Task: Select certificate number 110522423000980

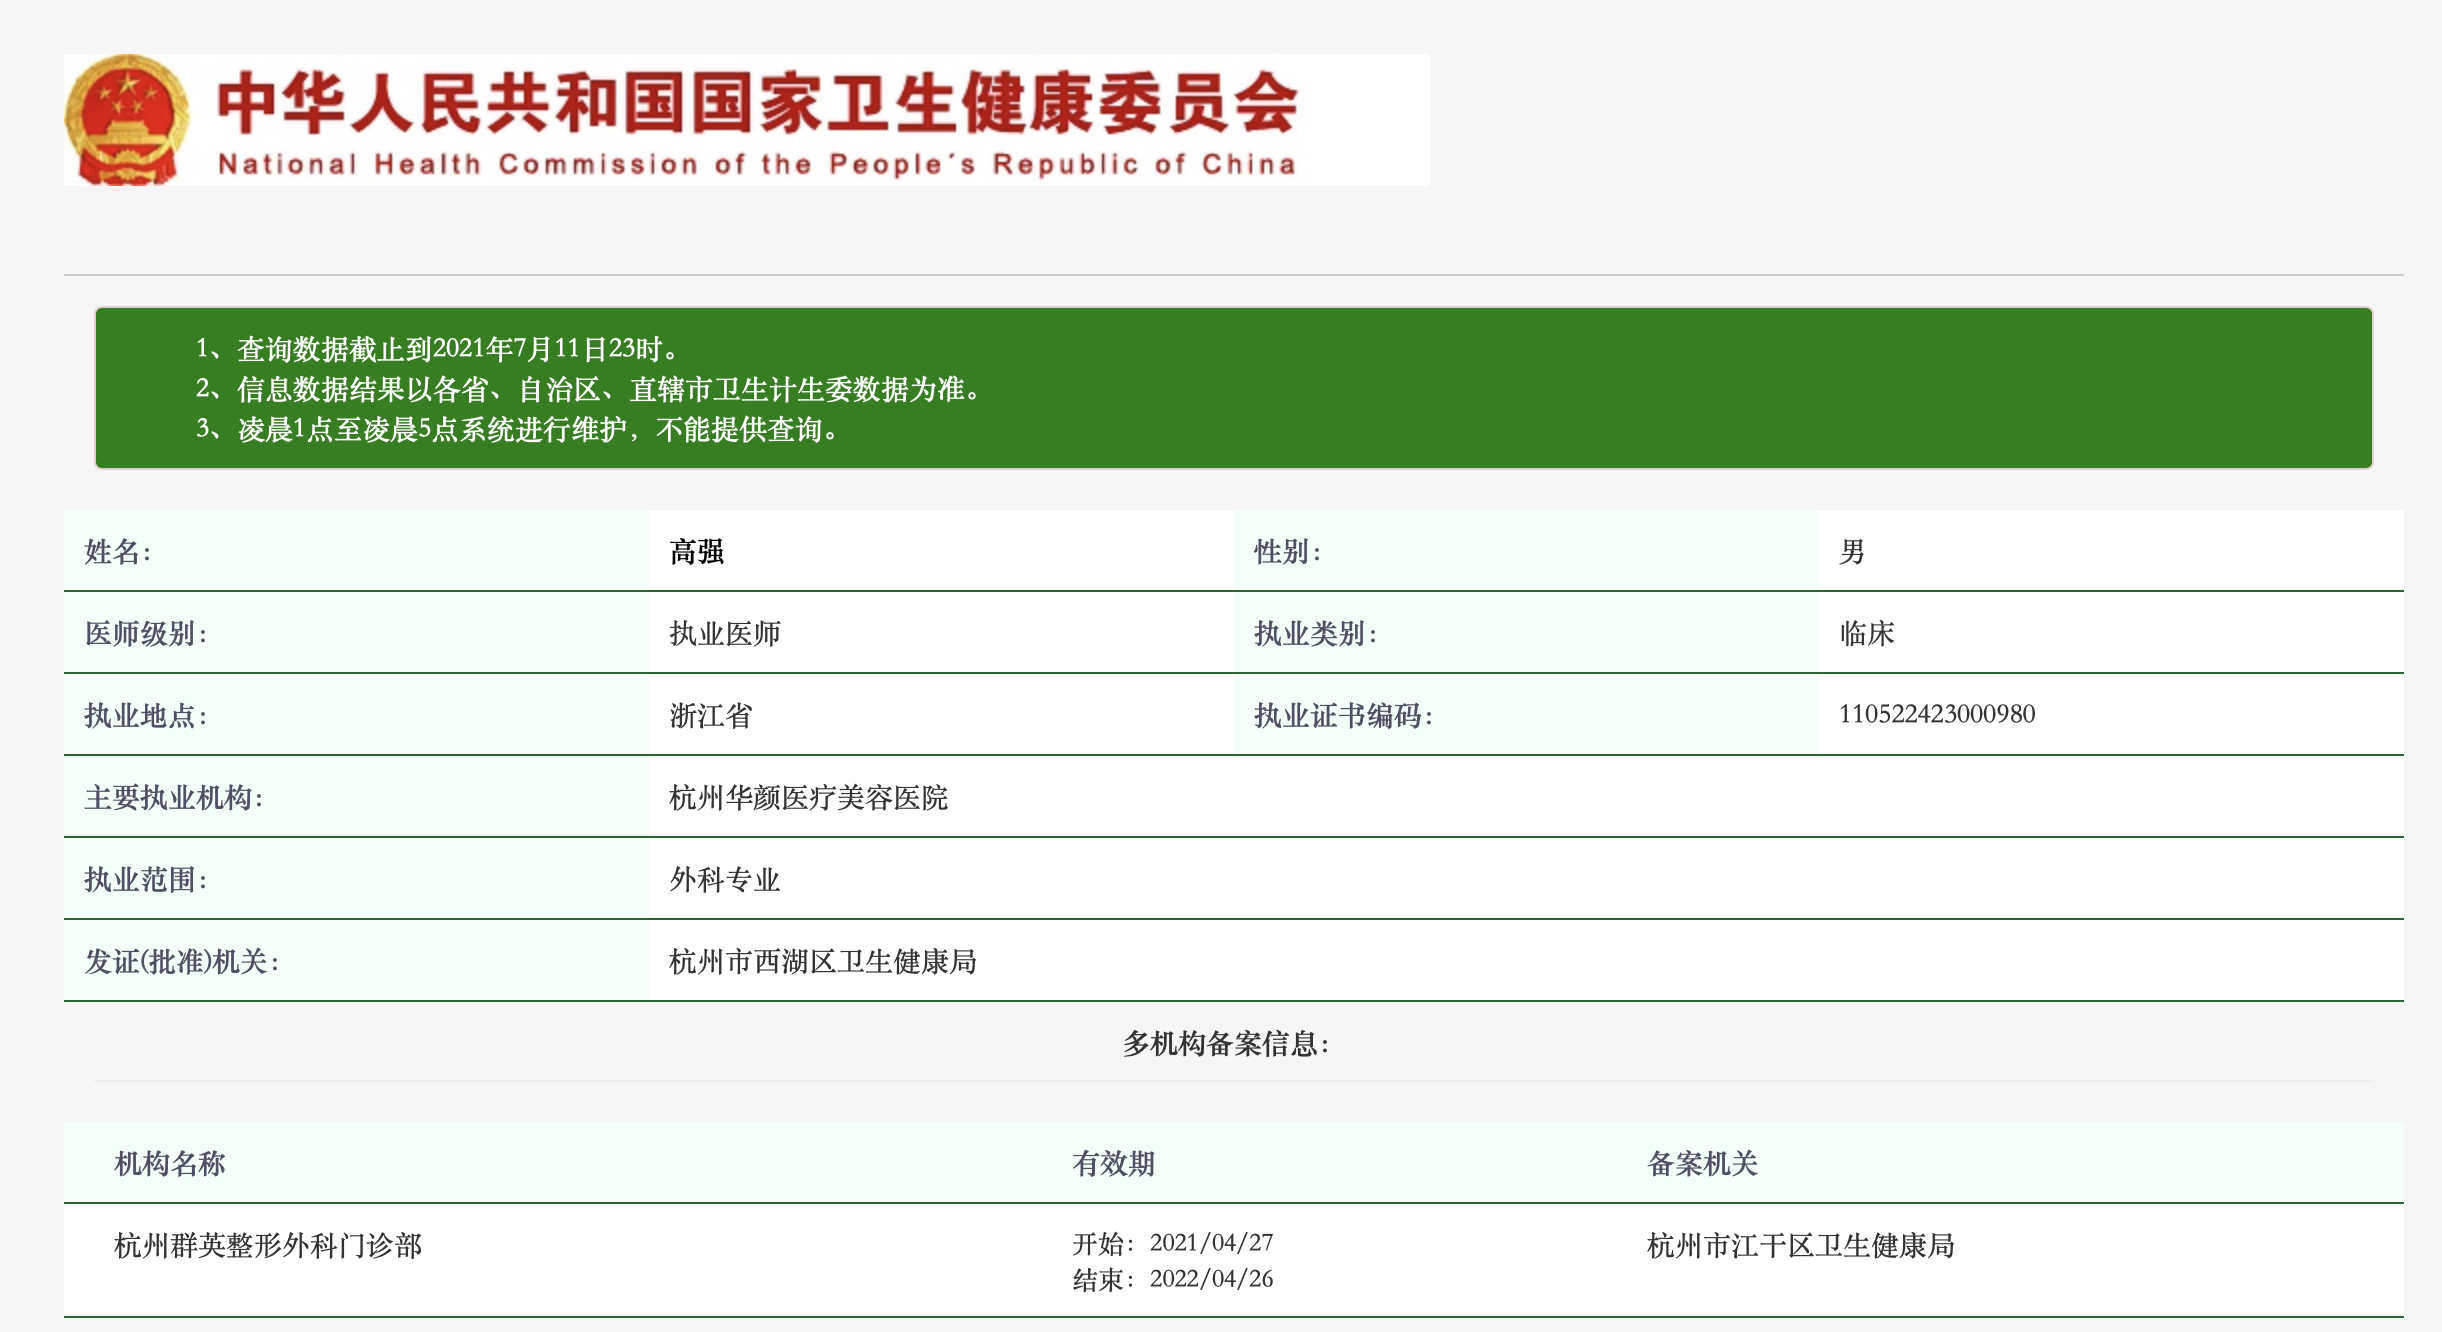Action: coord(1937,714)
